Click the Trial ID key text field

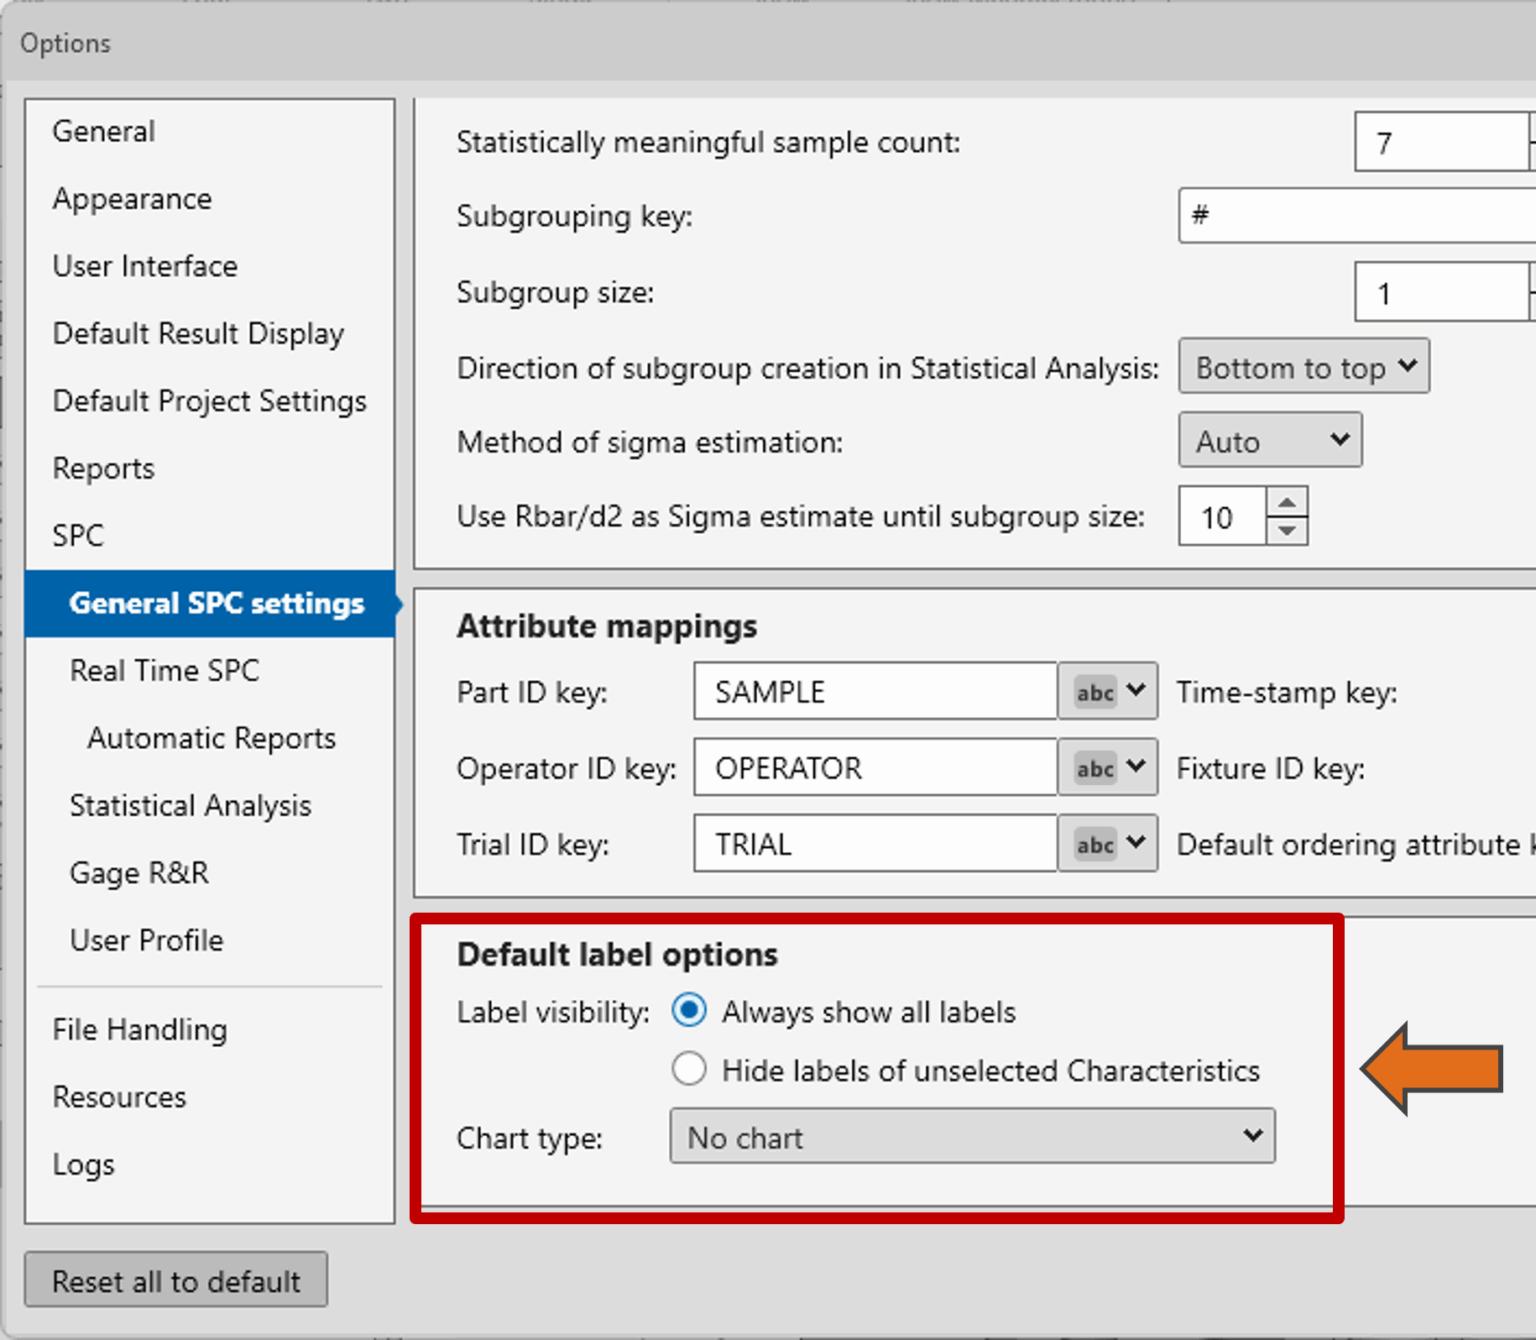tap(875, 843)
